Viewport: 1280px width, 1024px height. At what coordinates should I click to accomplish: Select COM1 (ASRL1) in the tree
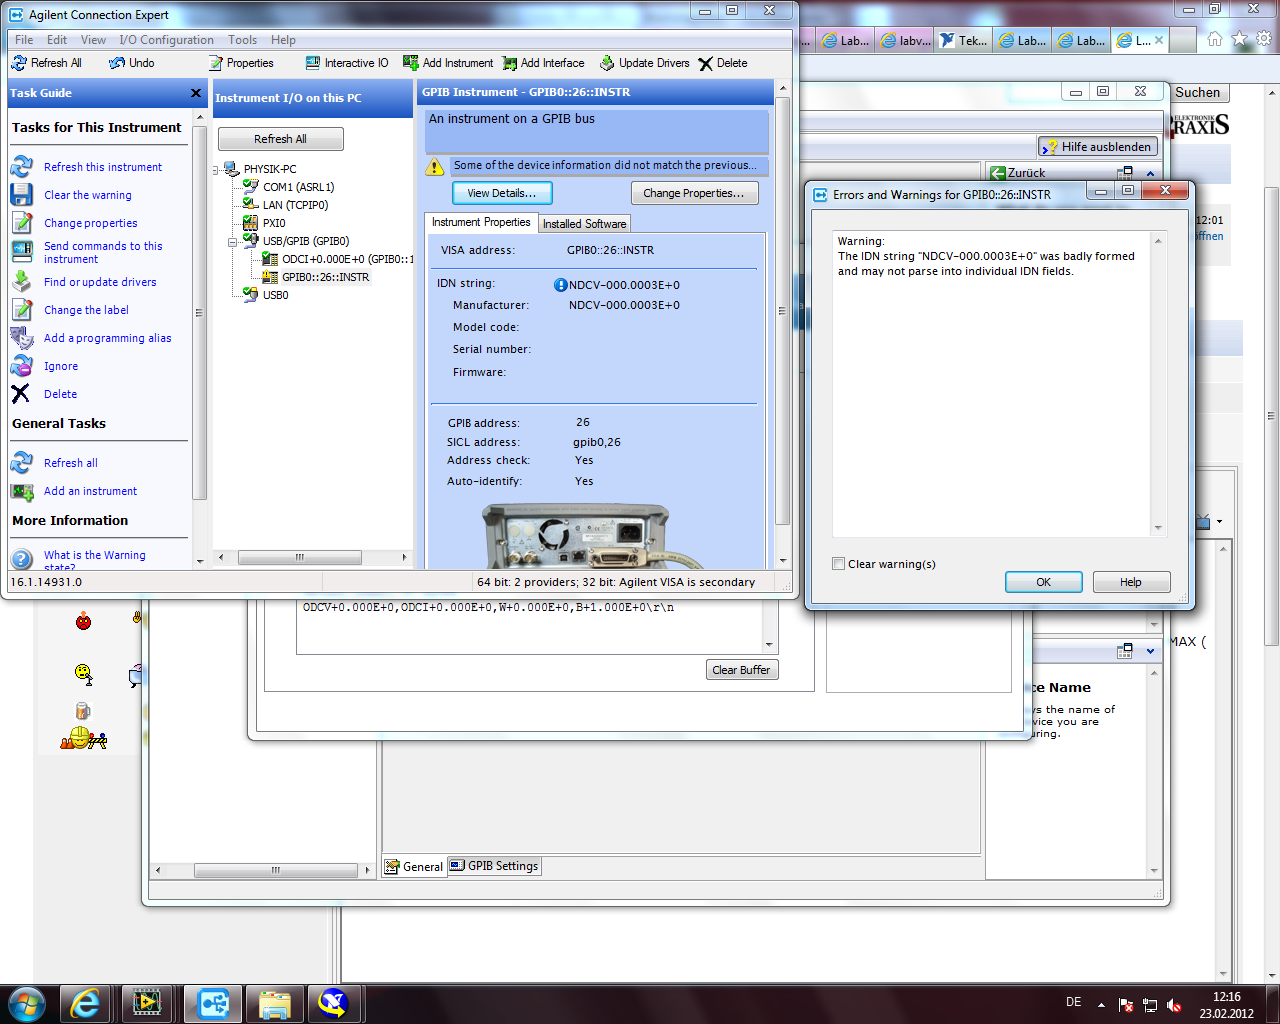pos(299,187)
